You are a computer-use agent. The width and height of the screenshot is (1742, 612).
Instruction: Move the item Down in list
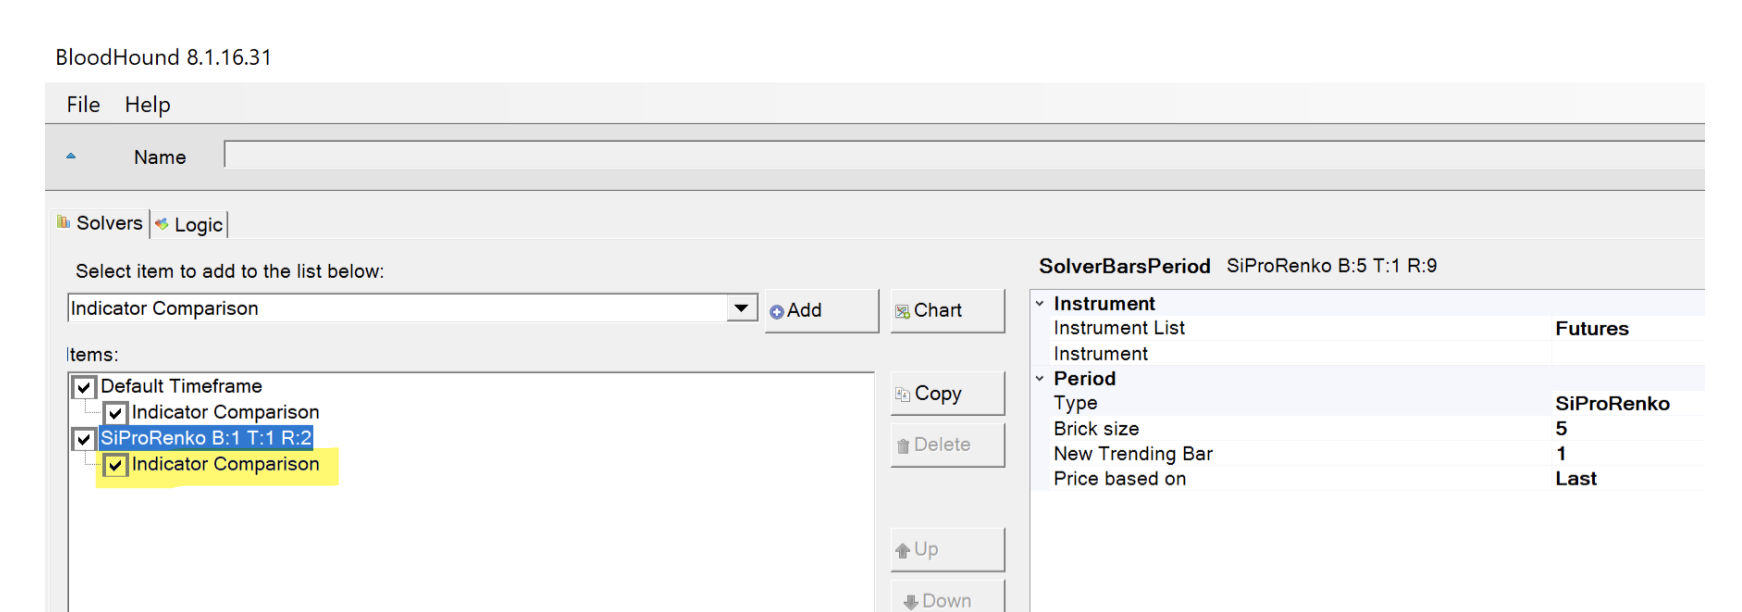pos(947,597)
